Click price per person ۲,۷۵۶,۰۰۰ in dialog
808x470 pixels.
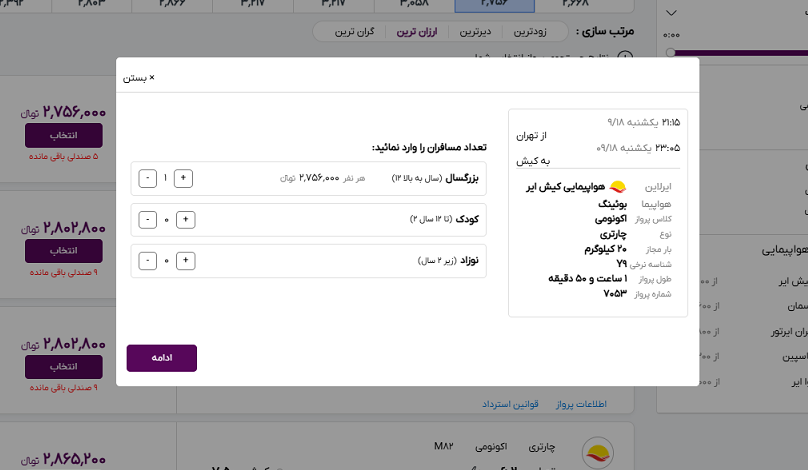click(319, 178)
